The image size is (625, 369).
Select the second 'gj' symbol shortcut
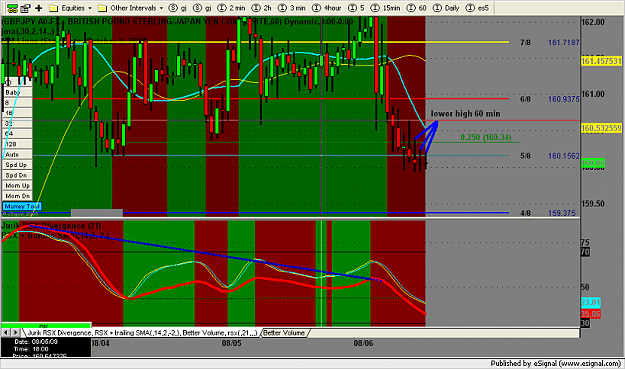click(x=202, y=8)
